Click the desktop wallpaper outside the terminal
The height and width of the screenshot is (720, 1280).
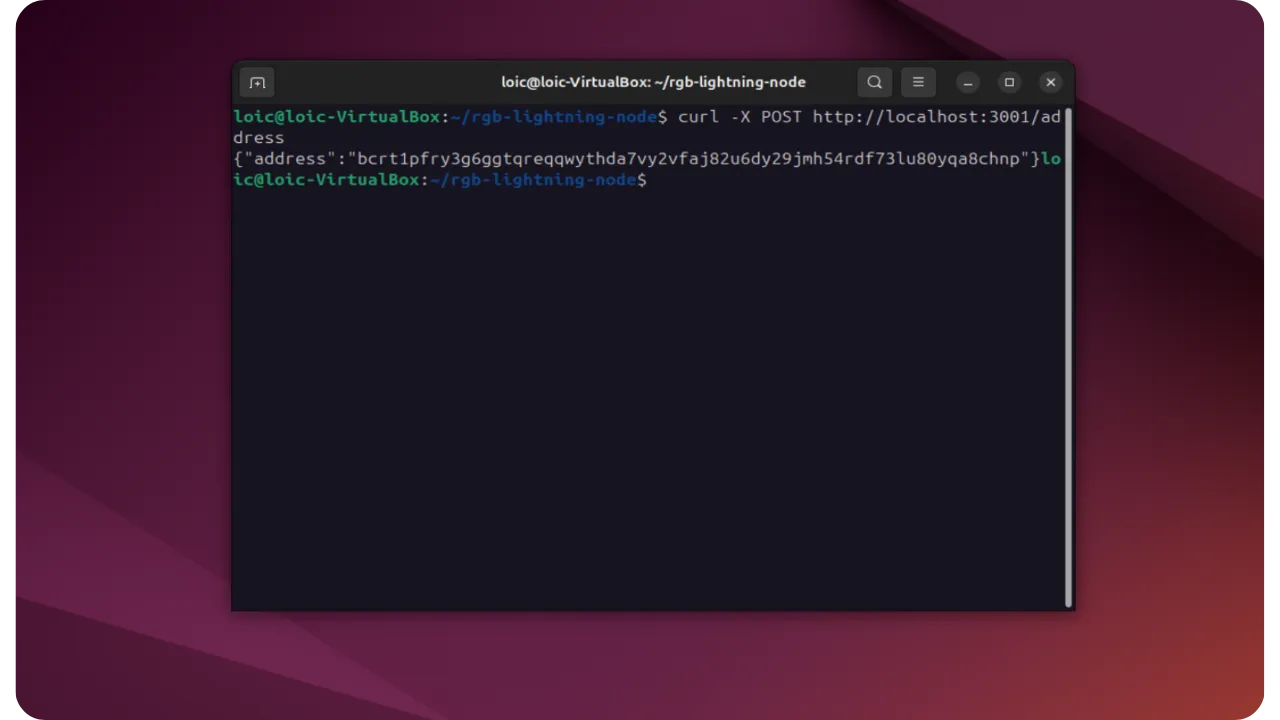(x=120, y=400)
